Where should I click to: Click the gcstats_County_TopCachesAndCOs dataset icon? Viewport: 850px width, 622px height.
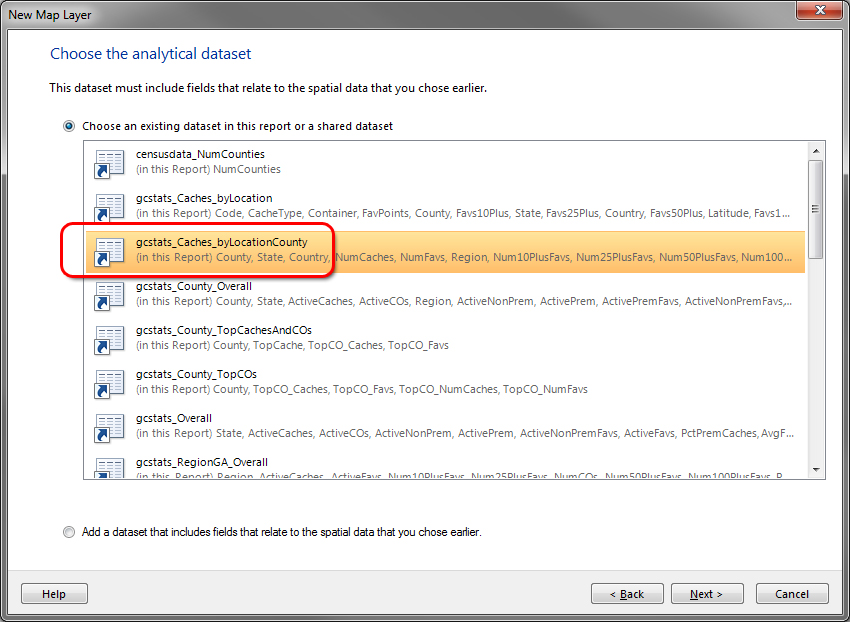(x=109, y=339)
